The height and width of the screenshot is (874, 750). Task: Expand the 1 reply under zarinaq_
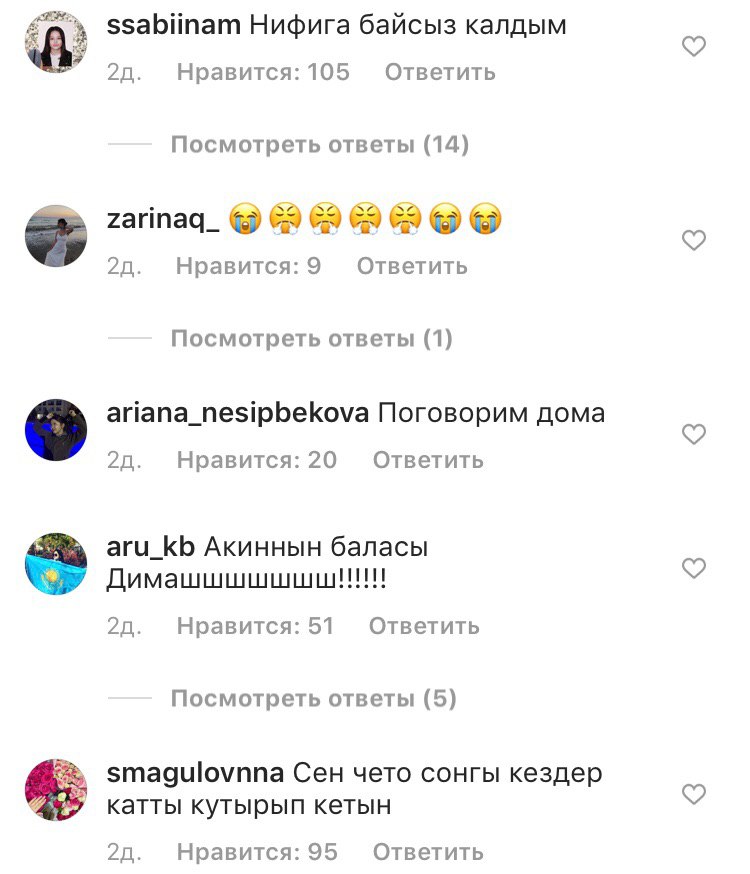(311, 338)
